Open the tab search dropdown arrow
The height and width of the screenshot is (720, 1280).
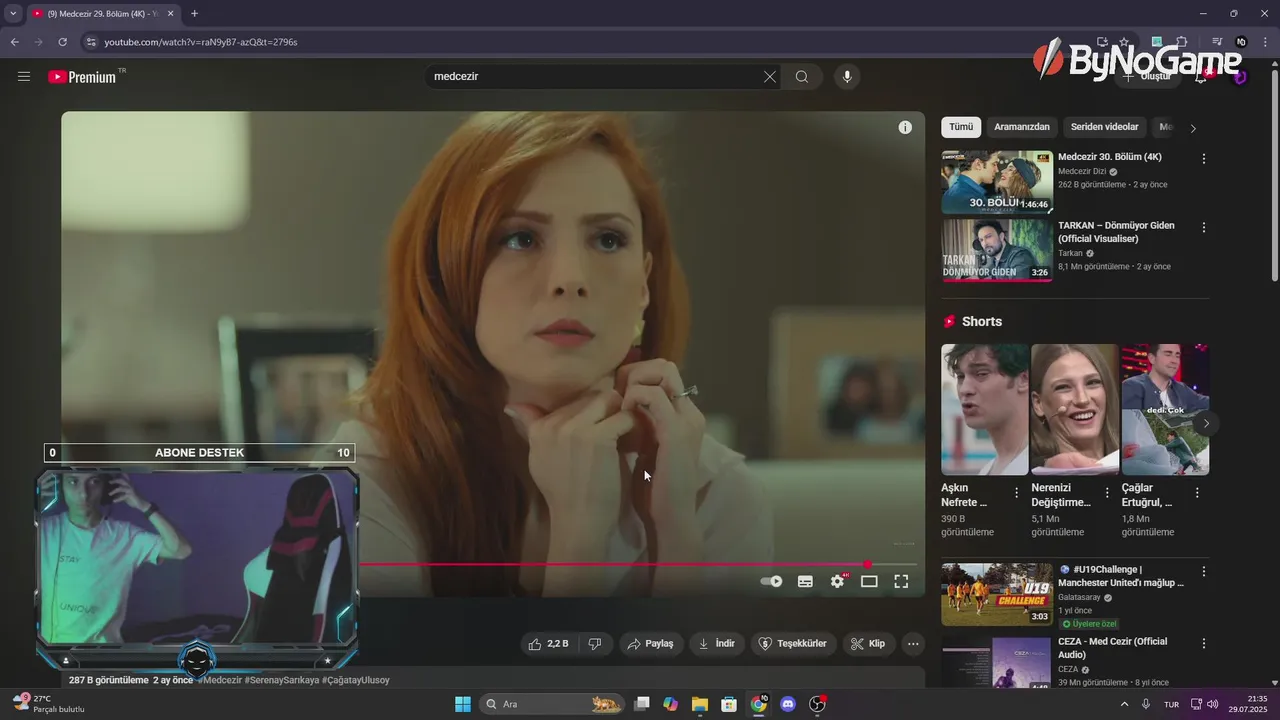click(12, 14)
